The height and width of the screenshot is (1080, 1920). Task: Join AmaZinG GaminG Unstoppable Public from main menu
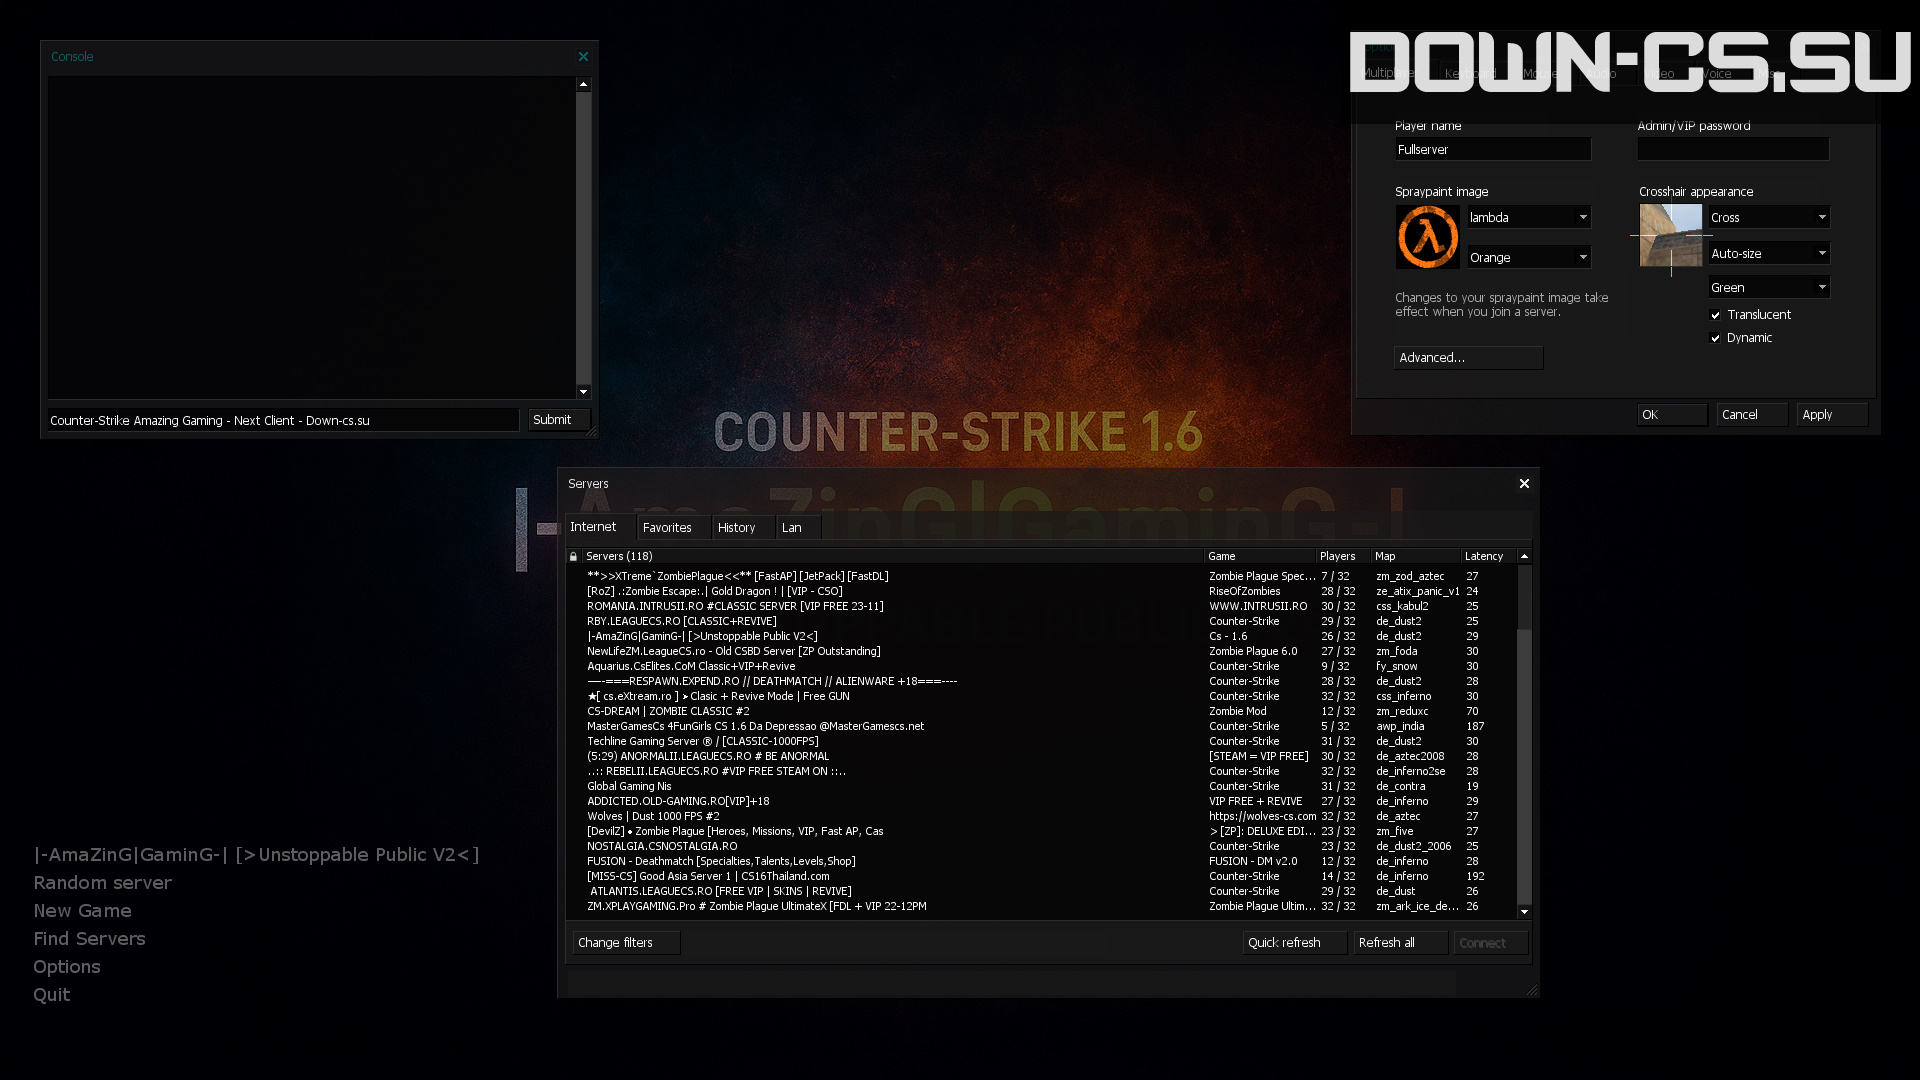[256, 855]
